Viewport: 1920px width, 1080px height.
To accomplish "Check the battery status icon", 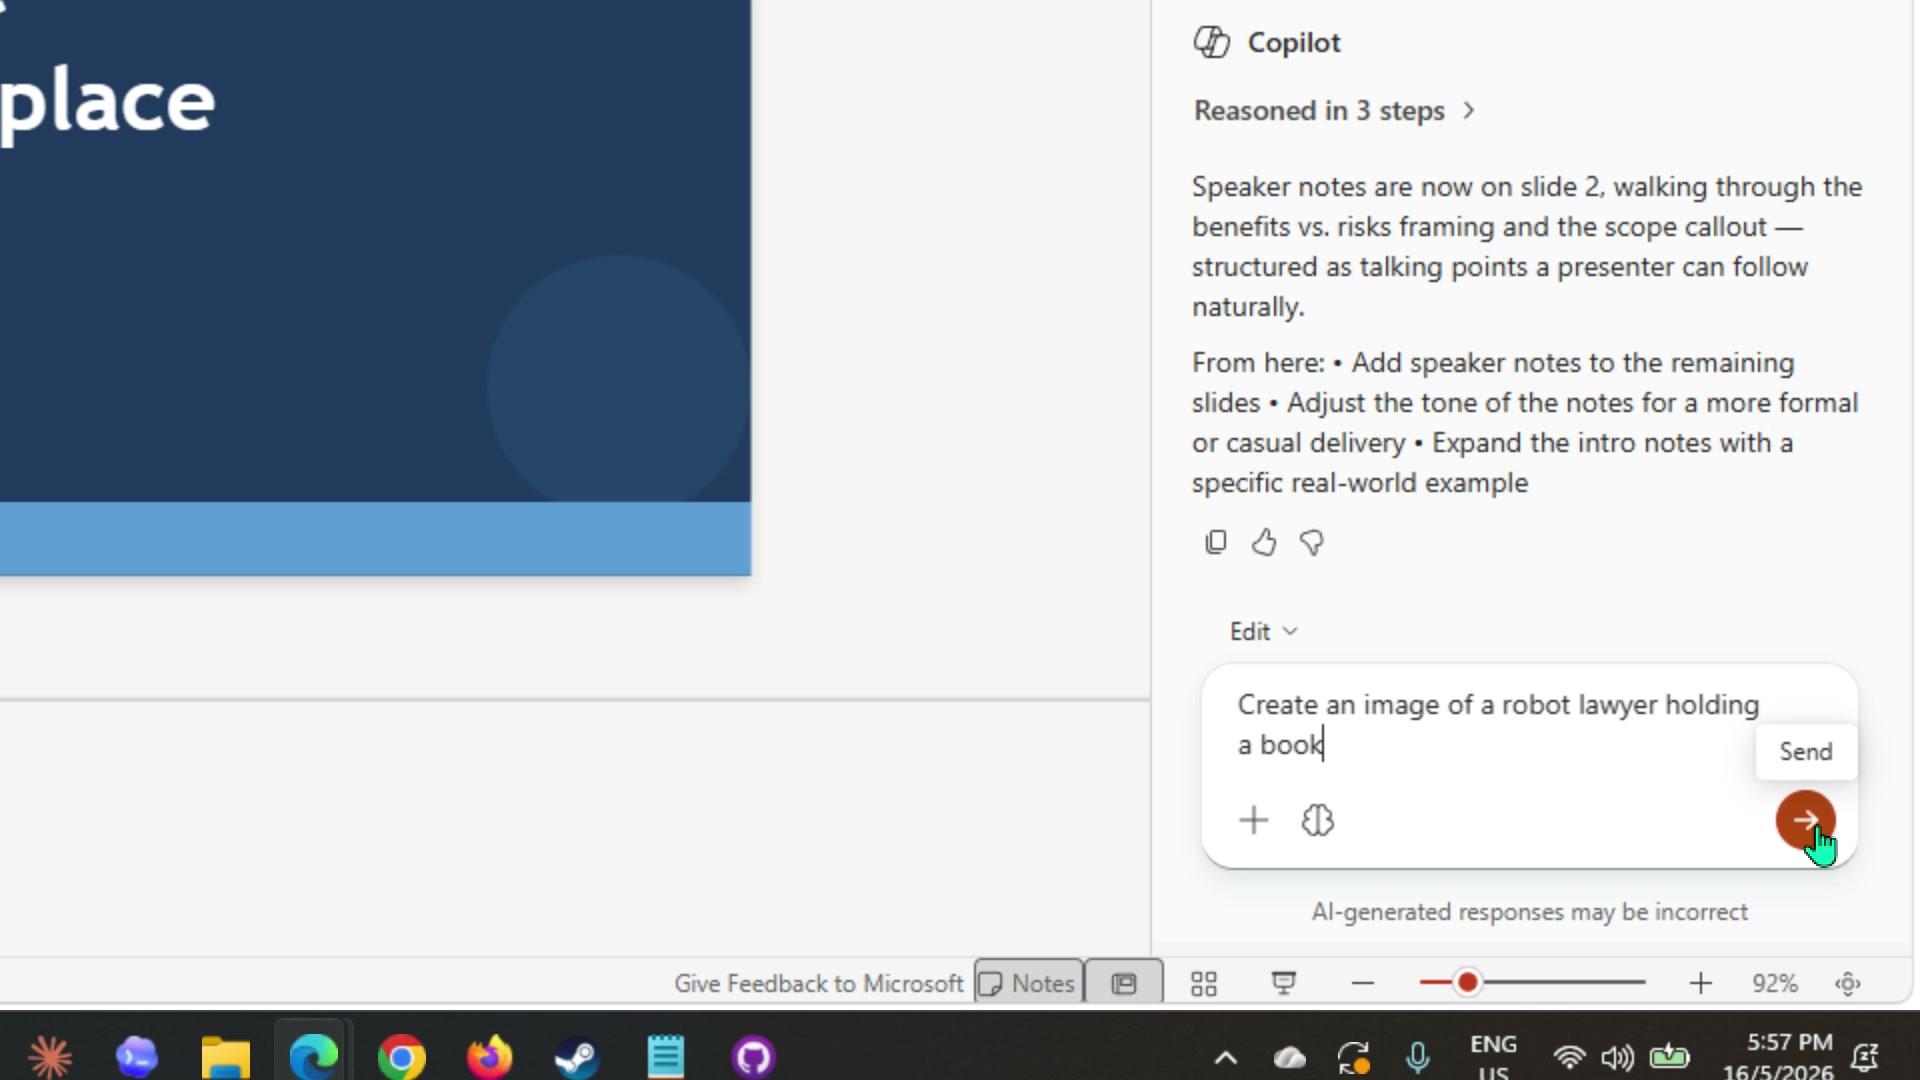I will coord(1669,1057).
